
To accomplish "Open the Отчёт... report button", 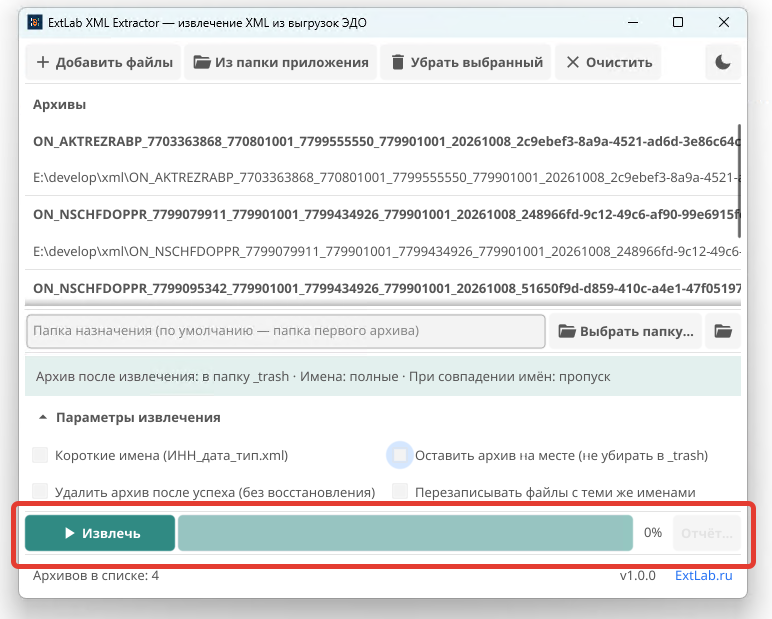I will click(x=707, y=533).
